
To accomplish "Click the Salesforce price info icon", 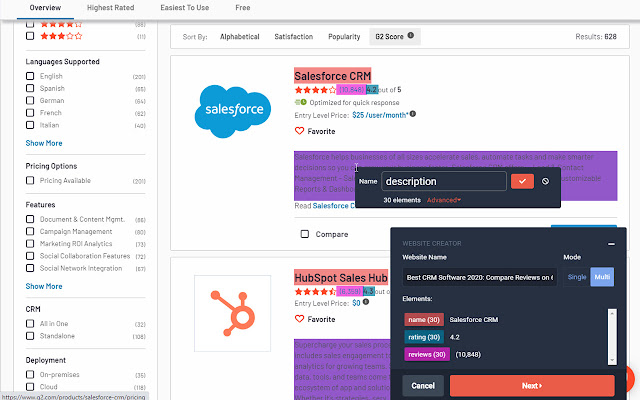I will 413,114.
